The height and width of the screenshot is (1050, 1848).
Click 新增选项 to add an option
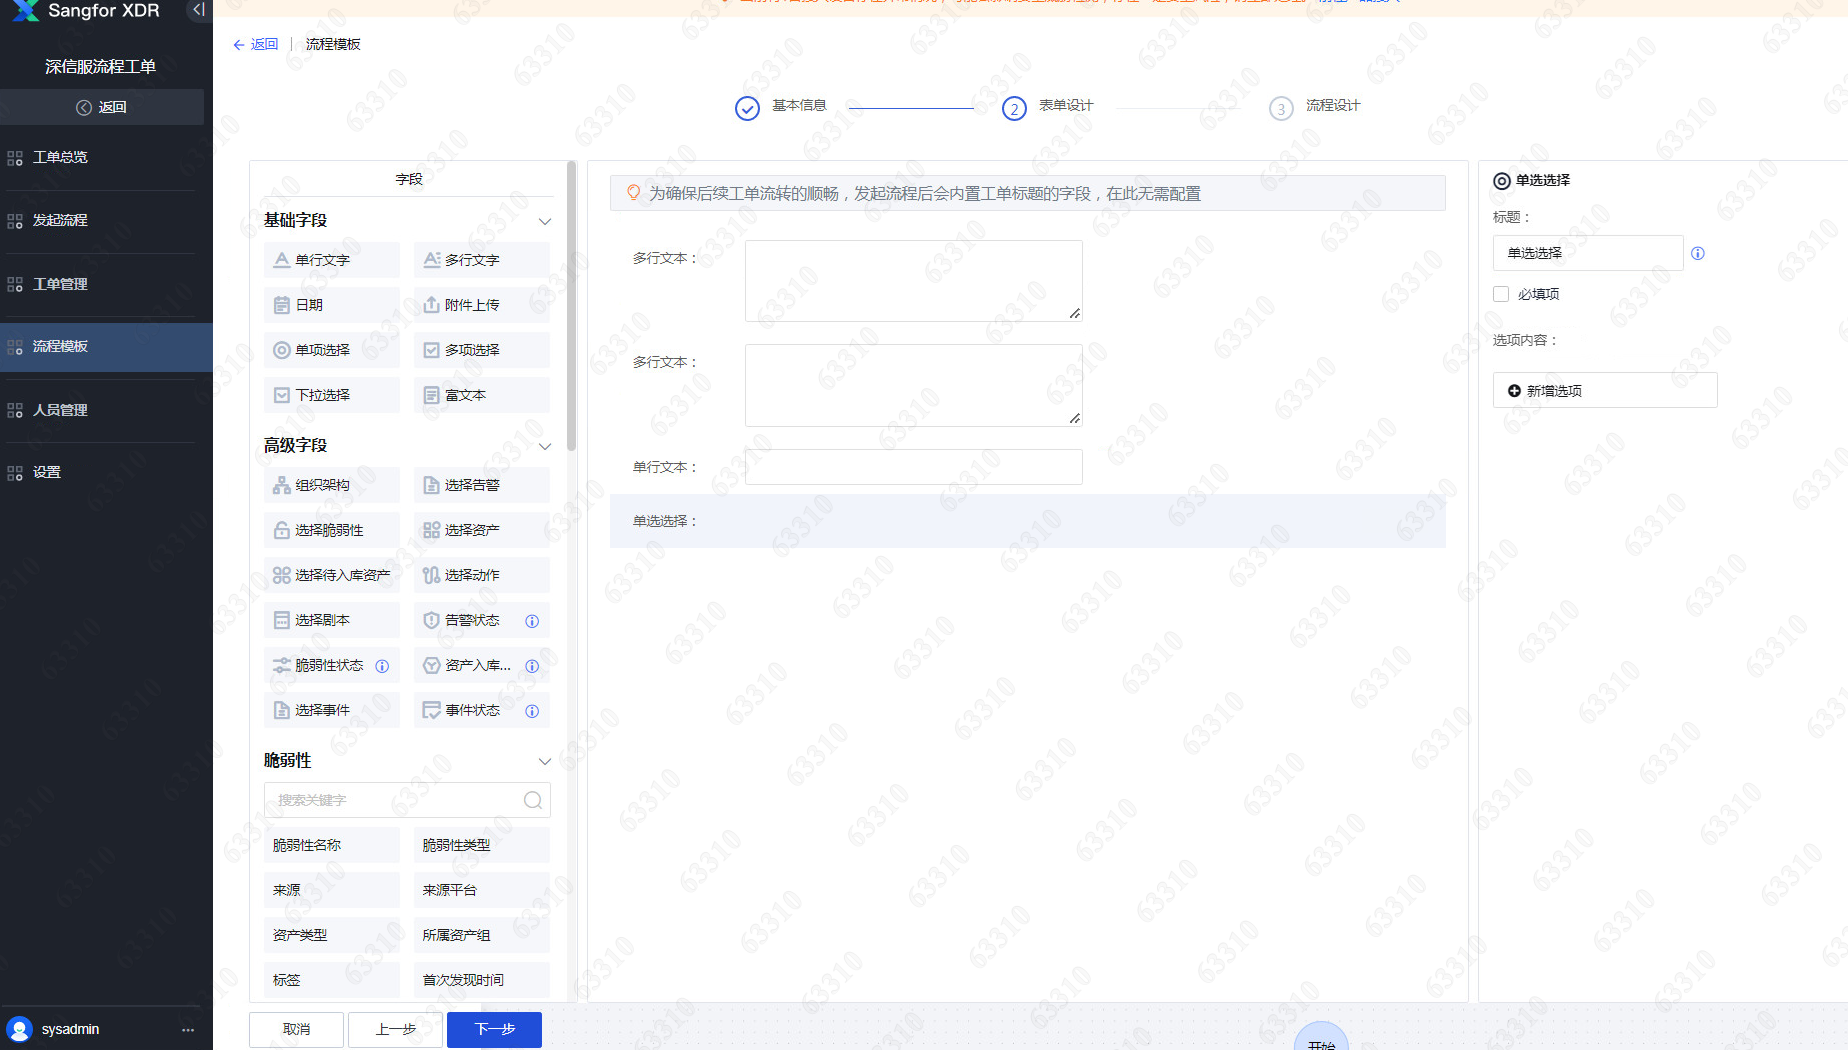point(1604,391)
